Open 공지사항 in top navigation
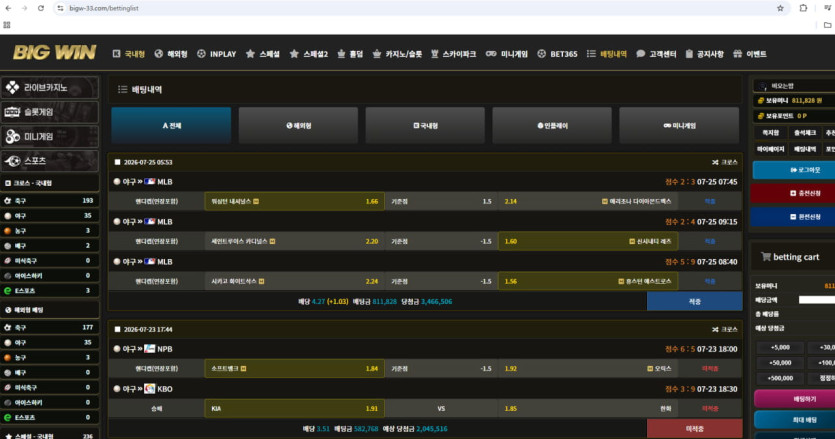The image size is (835, 439). [x=705, y=54]
